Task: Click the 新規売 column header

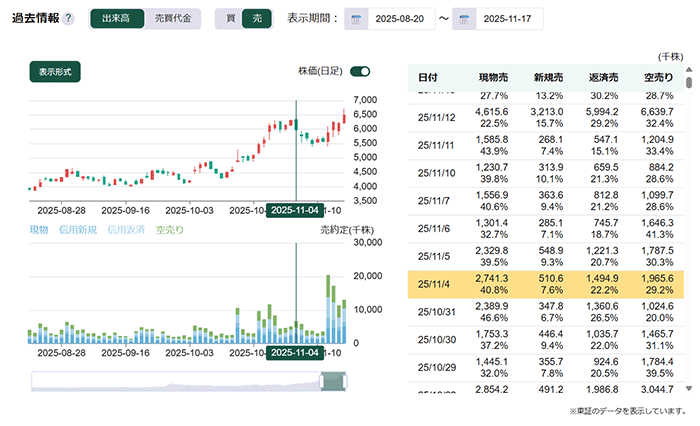Action: pos(549,78)
